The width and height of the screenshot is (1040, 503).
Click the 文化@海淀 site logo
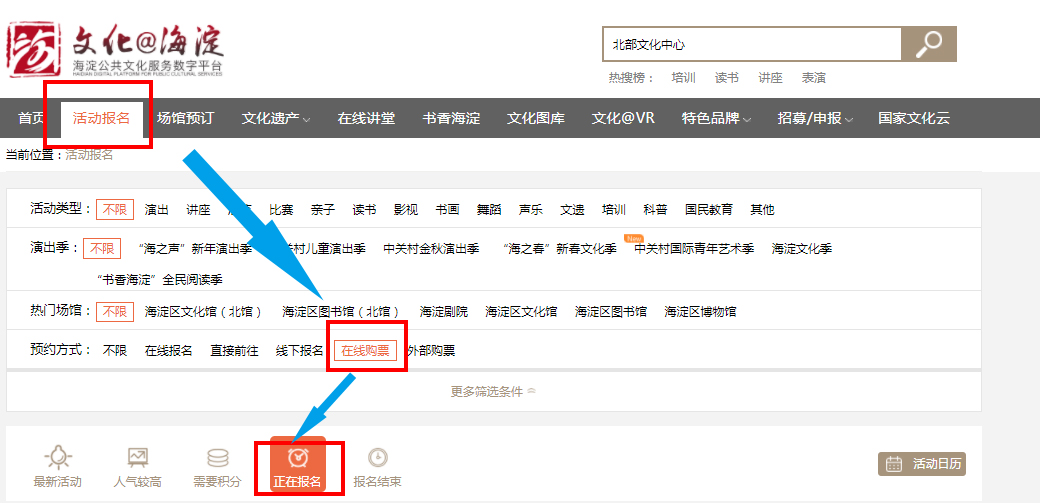click(115, 48)
